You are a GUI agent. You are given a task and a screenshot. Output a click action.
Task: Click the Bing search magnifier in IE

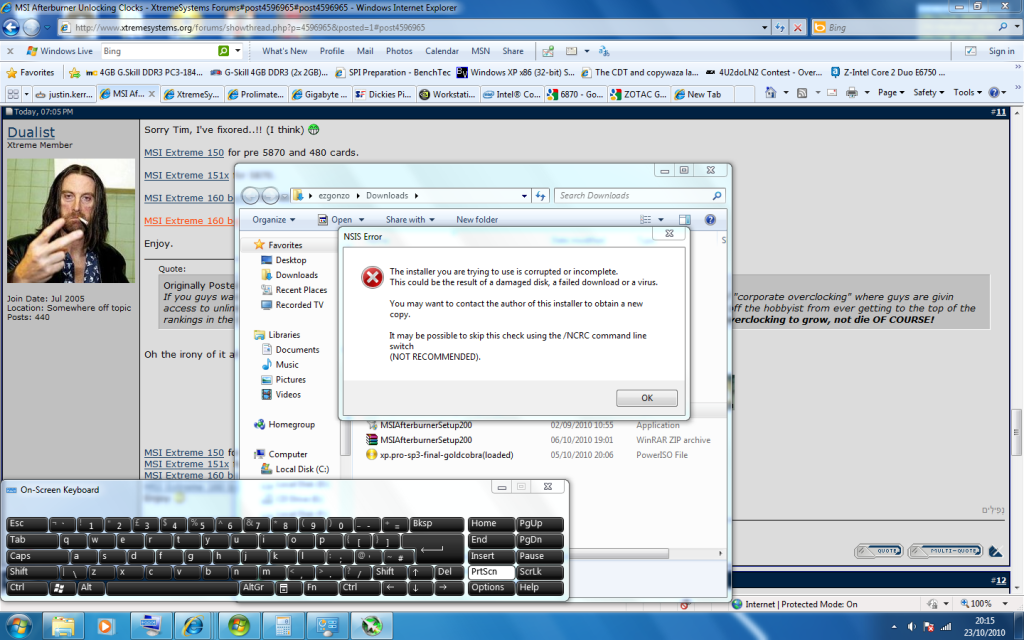[x=1003, y=27]
